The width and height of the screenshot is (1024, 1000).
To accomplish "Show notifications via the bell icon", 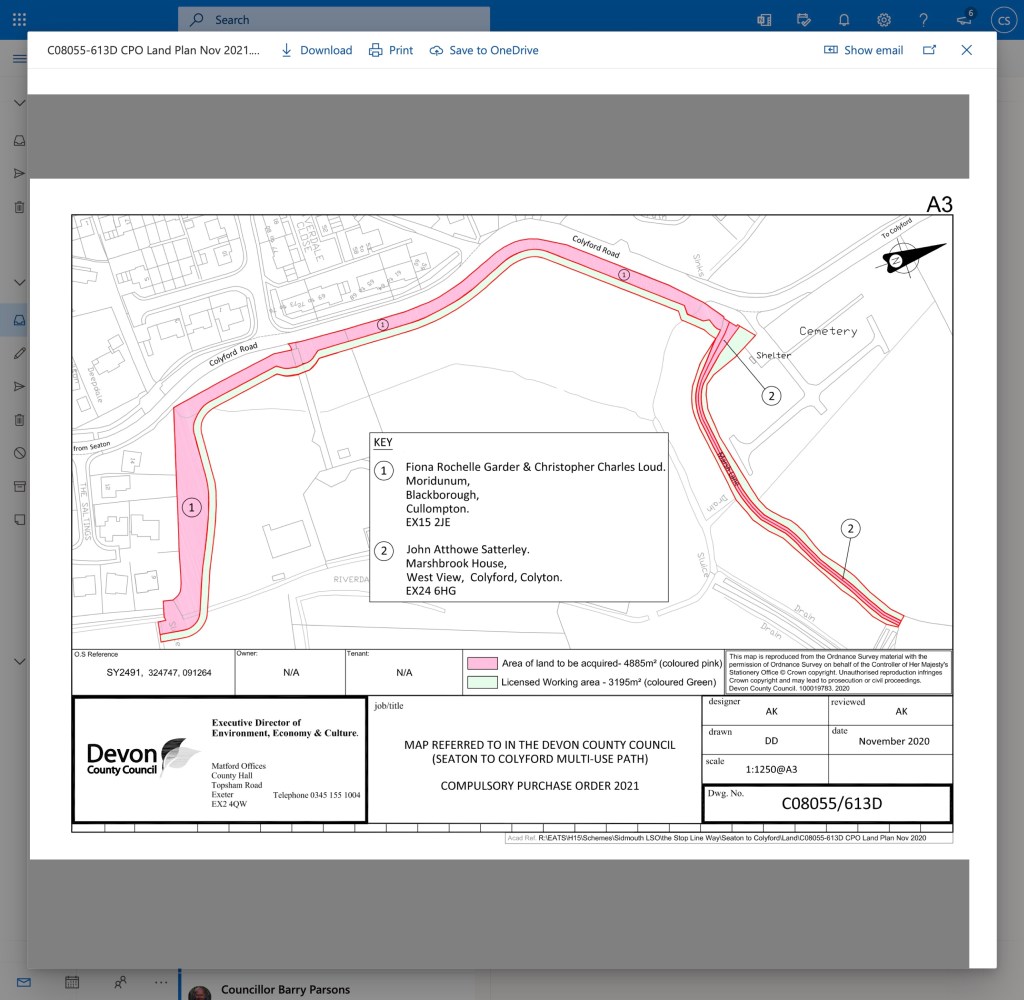I will click(x=844, y=20).
